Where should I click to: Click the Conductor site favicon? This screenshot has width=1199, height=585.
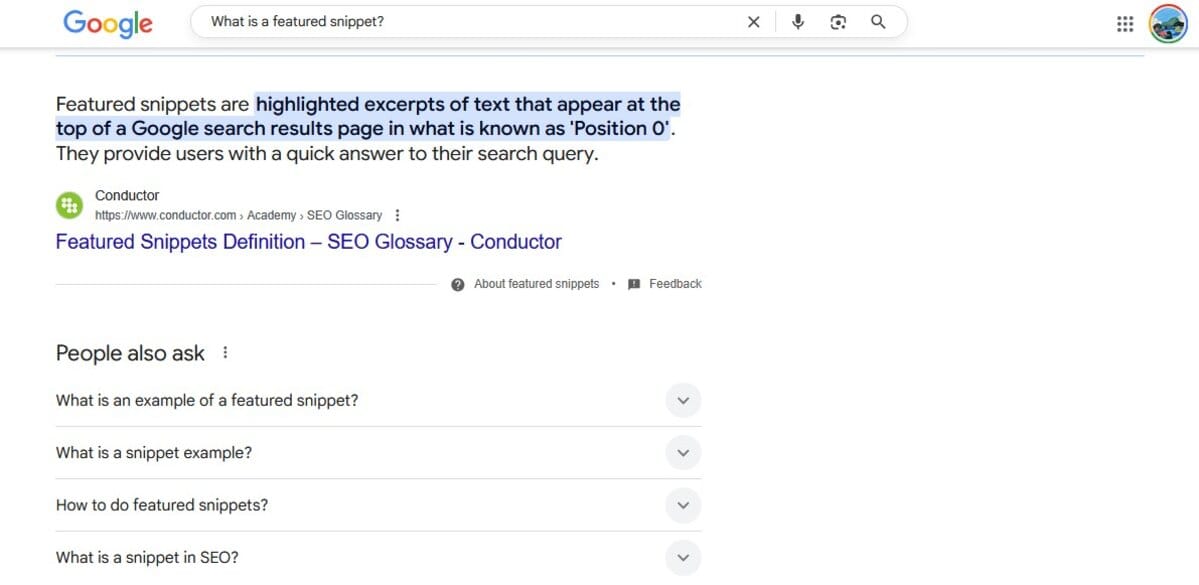(68, 204)
